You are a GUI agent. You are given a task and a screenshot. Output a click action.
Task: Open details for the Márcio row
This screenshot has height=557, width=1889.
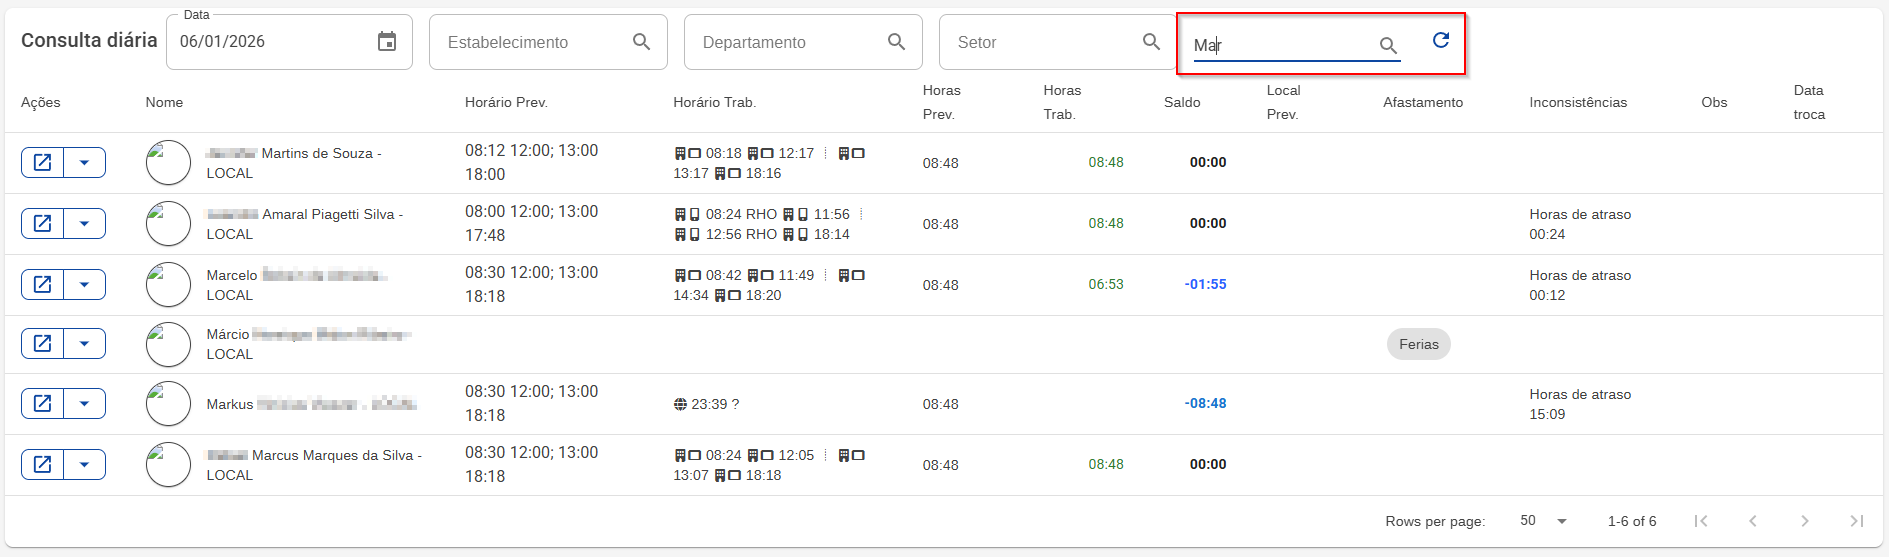(x=42, y=343)
